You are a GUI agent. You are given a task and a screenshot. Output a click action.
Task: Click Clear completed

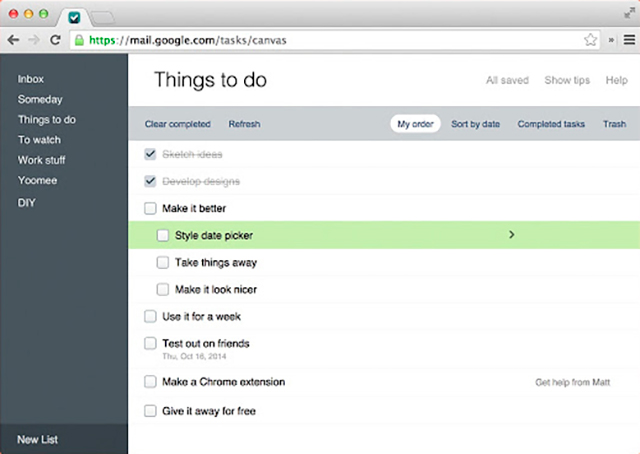click(x=178, y=124)
